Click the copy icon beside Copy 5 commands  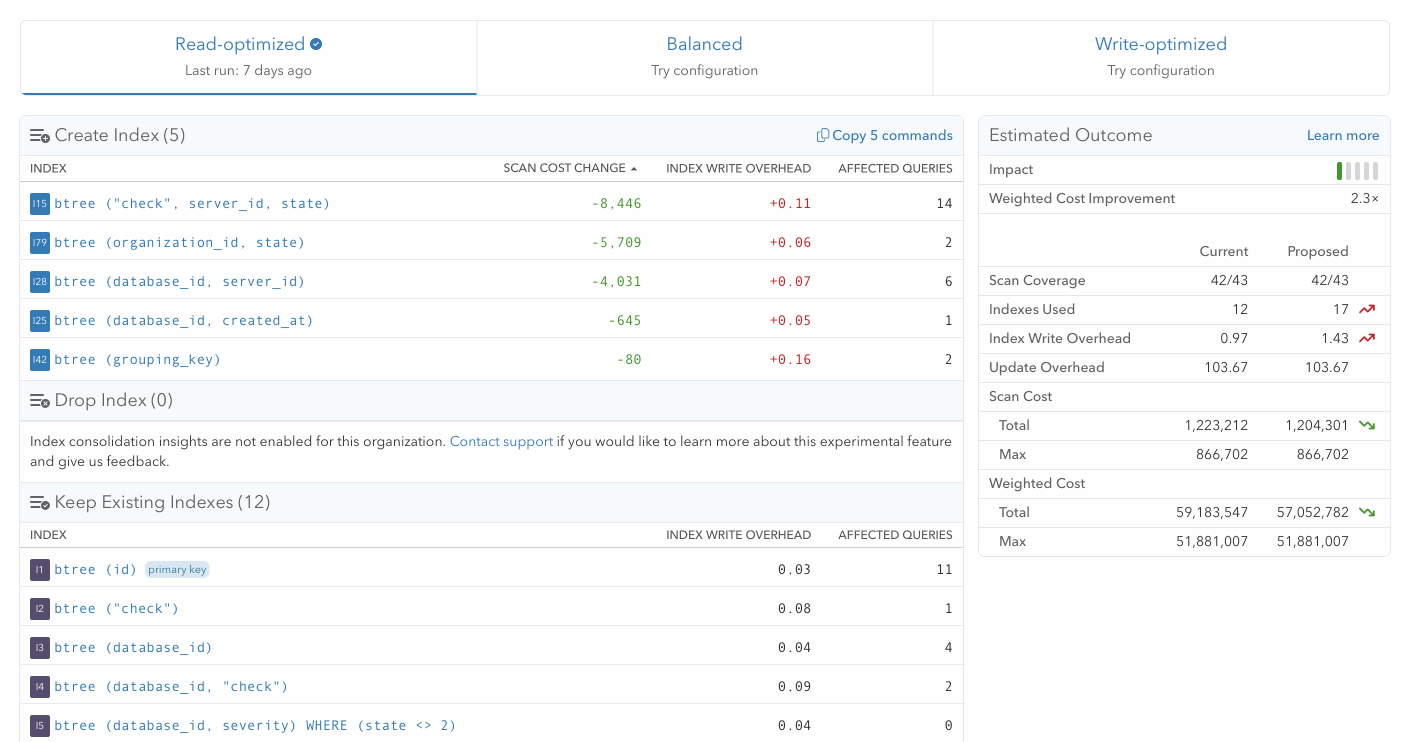coord(823,135)
